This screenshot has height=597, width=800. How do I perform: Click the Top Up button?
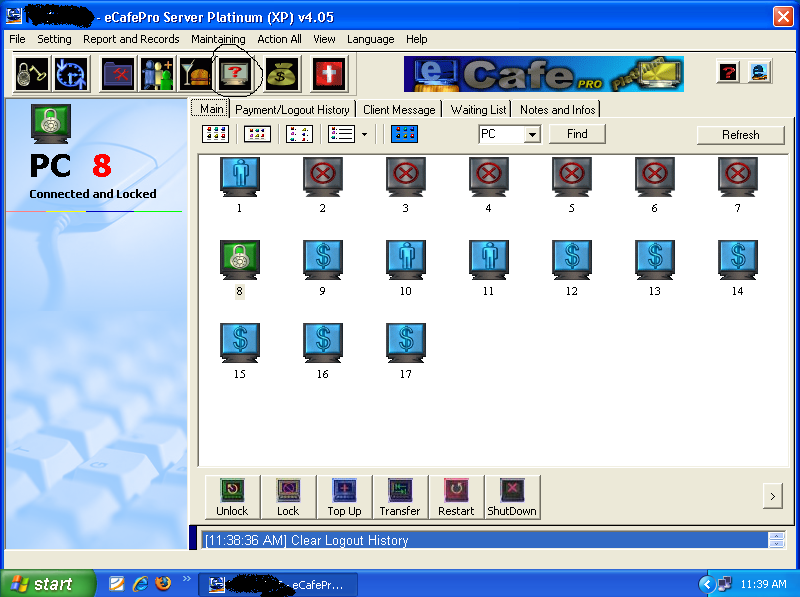pos(344,498)
